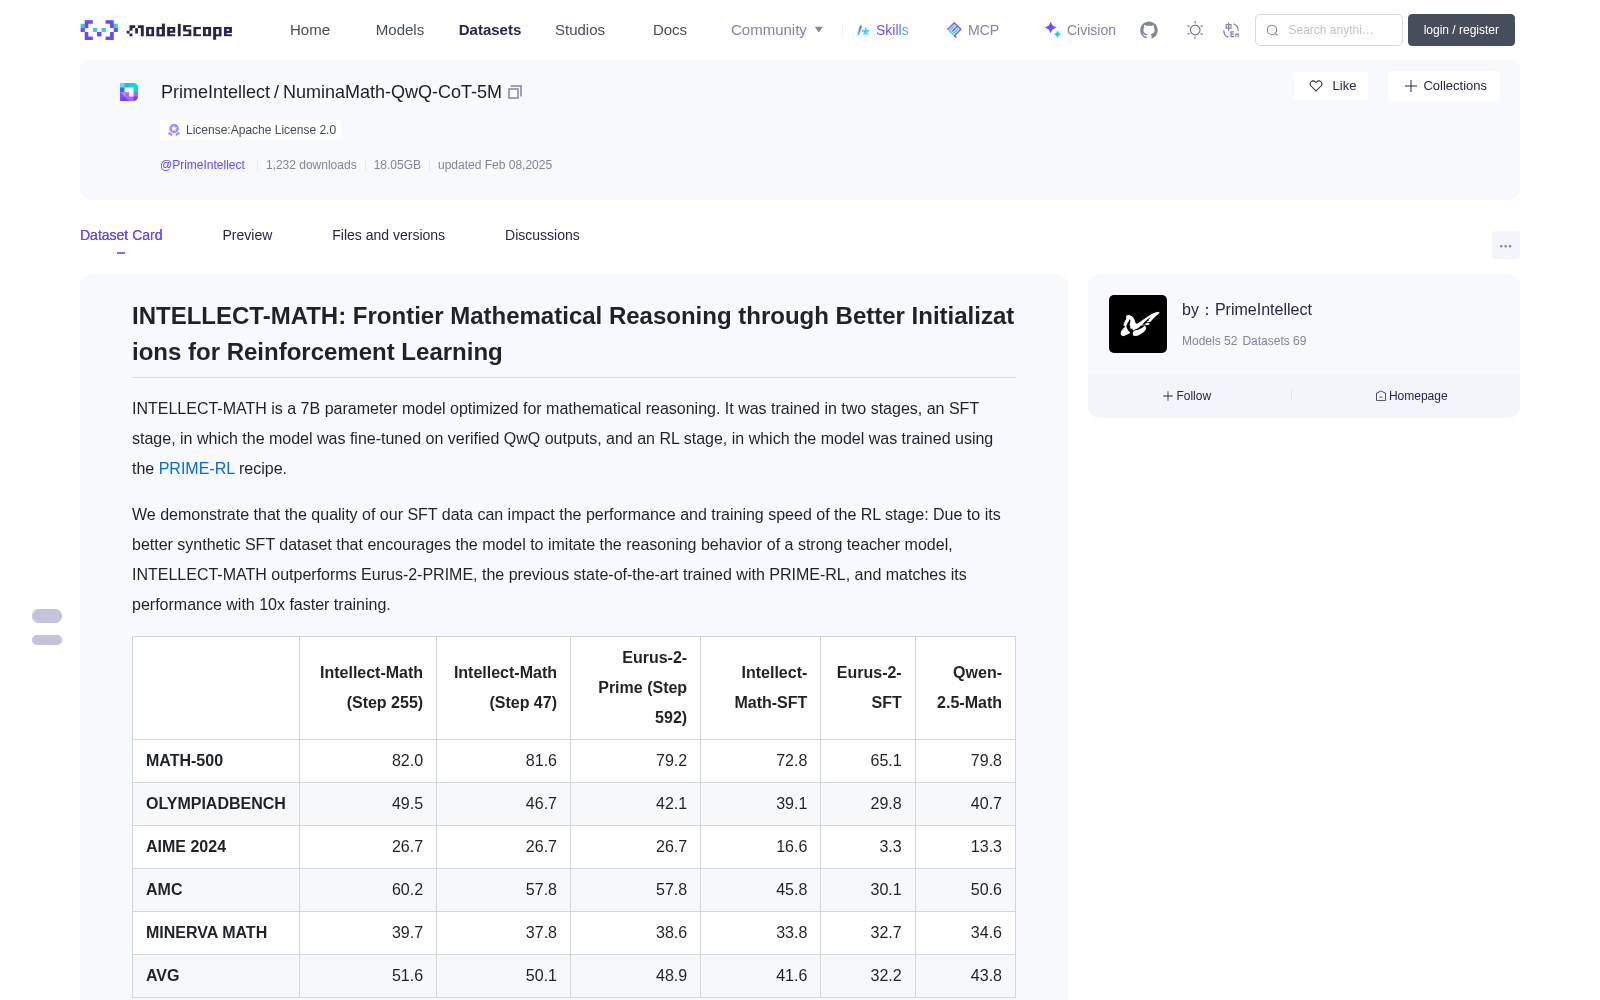Click the Models 52 count

(x=1209, y=341)
